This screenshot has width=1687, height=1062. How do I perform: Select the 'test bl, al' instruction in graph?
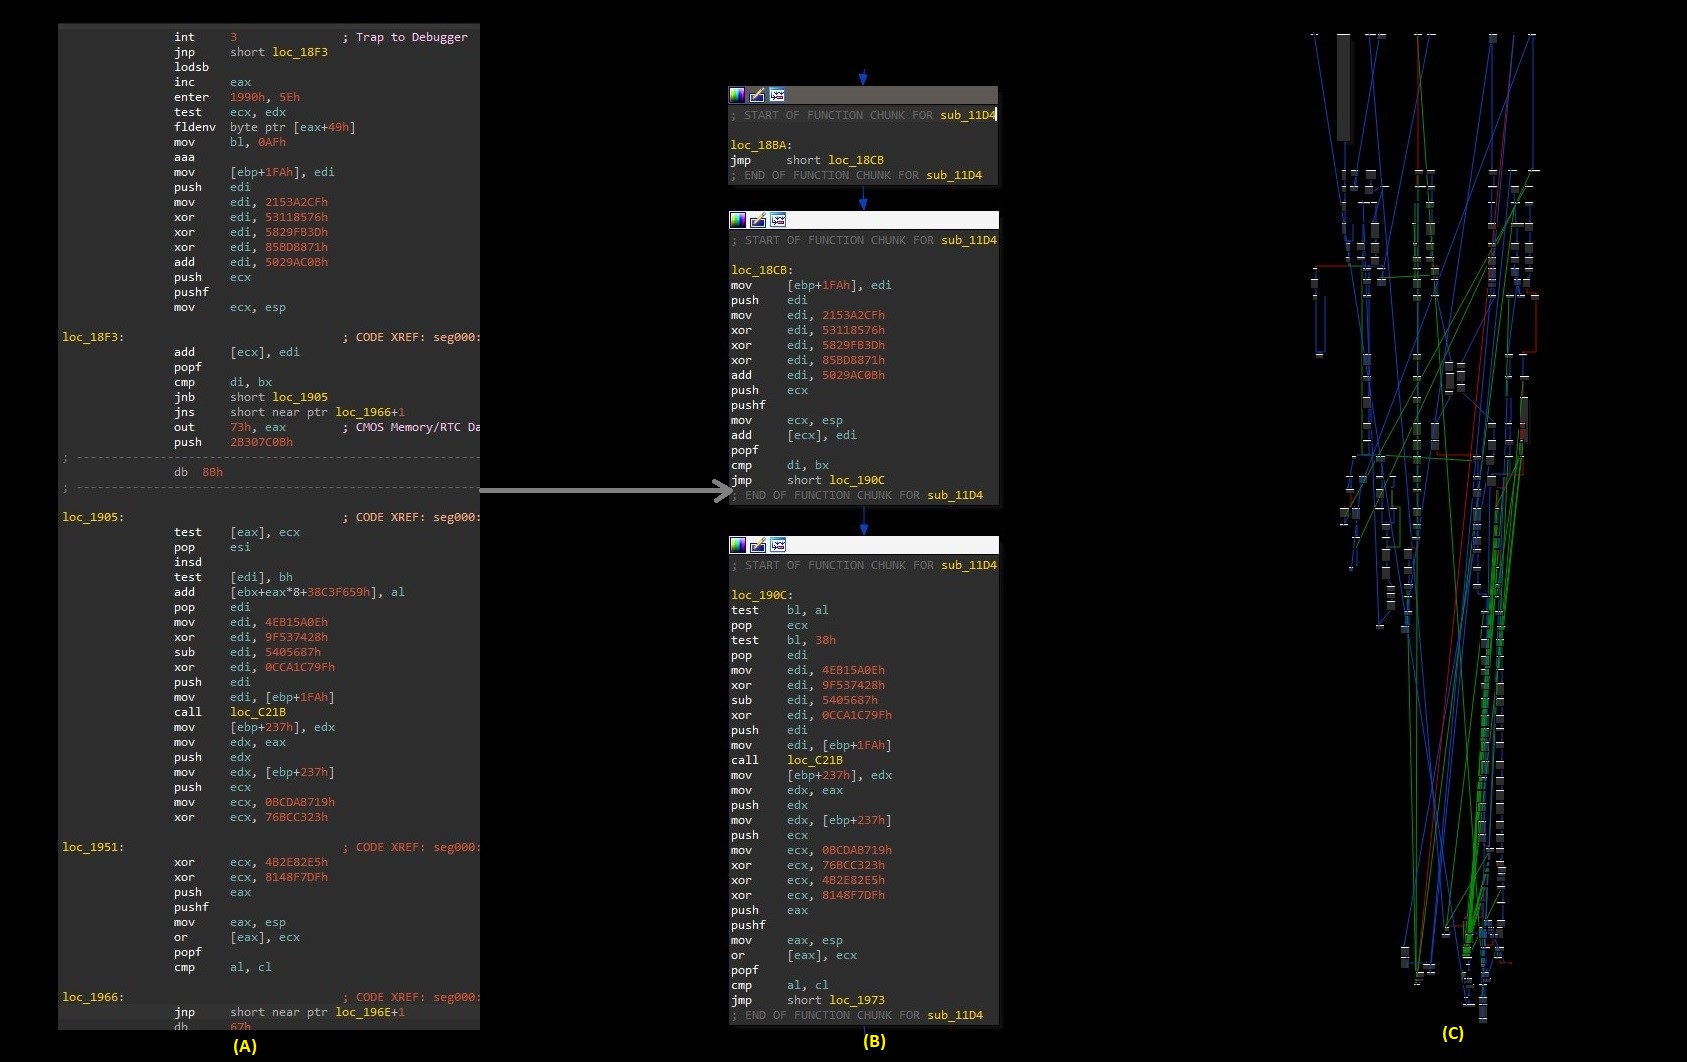coord(780,610)
